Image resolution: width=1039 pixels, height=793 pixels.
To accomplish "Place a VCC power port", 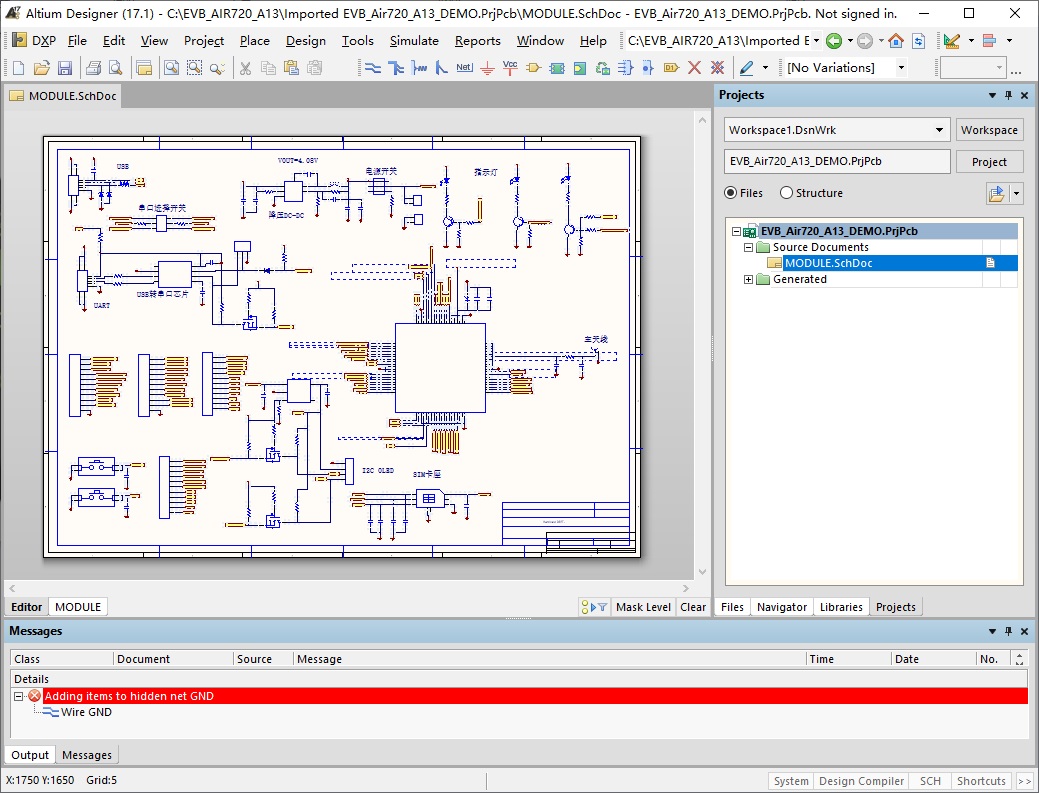I will pyautogui.click(x=510, y=68).
